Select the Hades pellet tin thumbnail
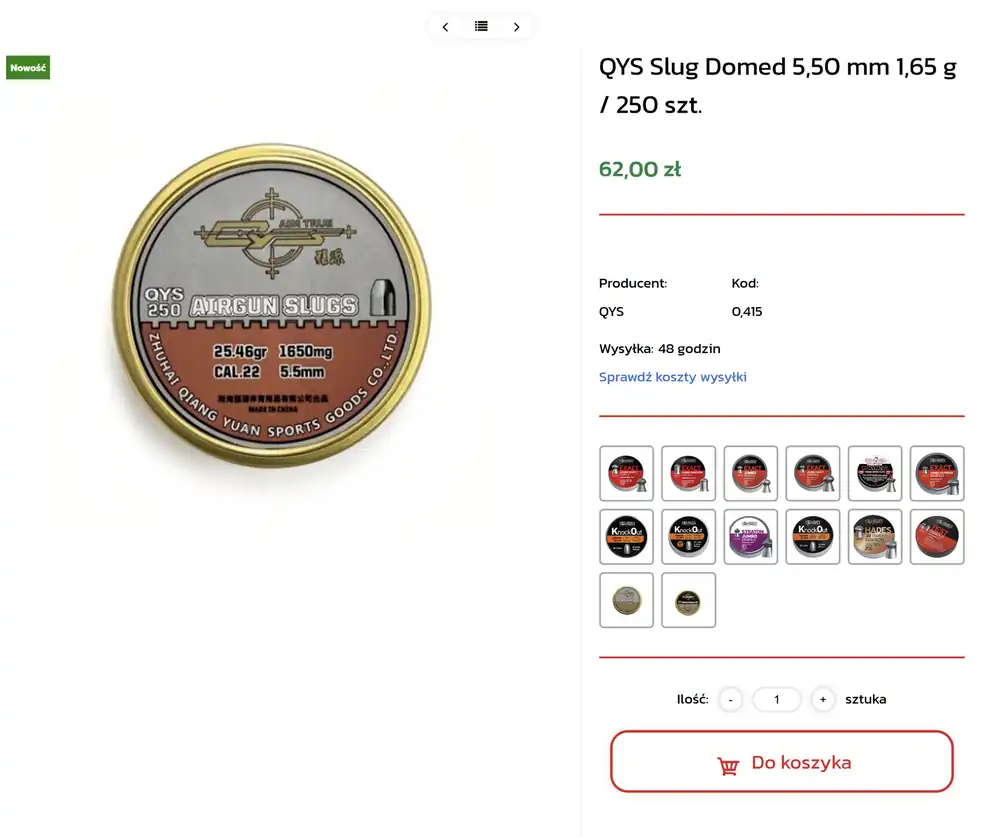This screenshot has width=1000, height=837. [x=875, y=537]
